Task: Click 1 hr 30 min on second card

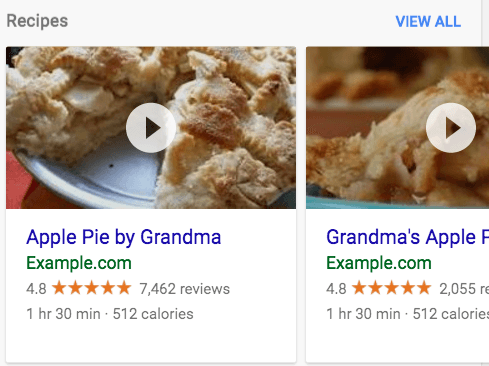Action: (363, 314)
